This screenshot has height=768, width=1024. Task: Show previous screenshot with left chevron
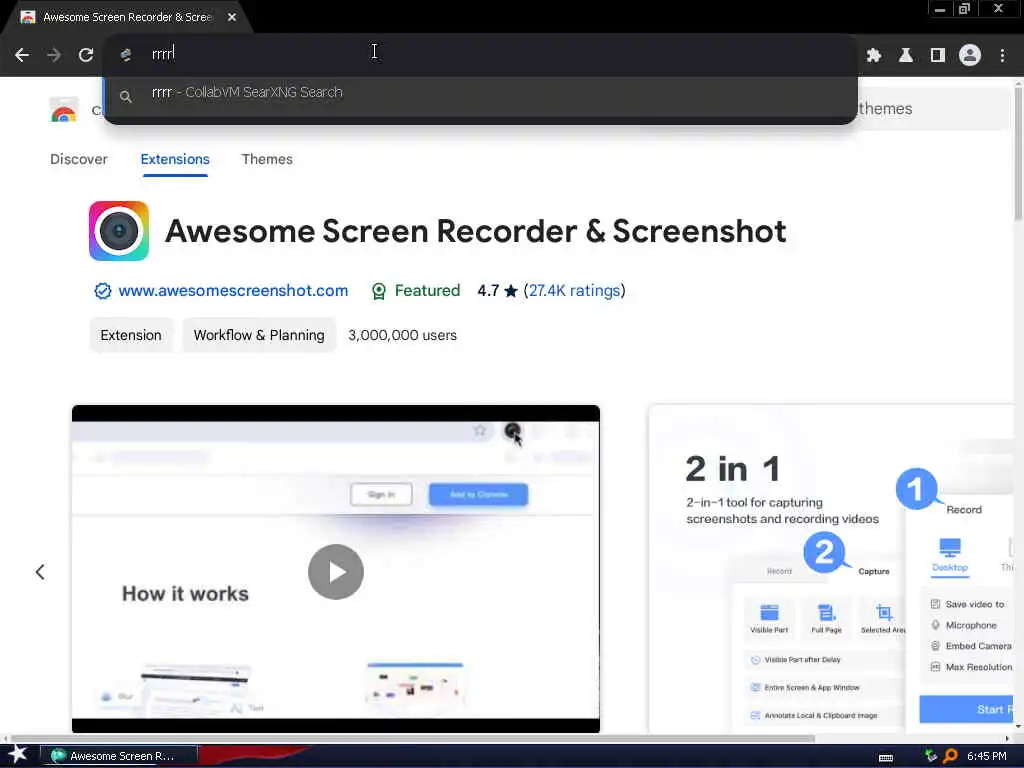pyautogui.click(x=40, y=572)
